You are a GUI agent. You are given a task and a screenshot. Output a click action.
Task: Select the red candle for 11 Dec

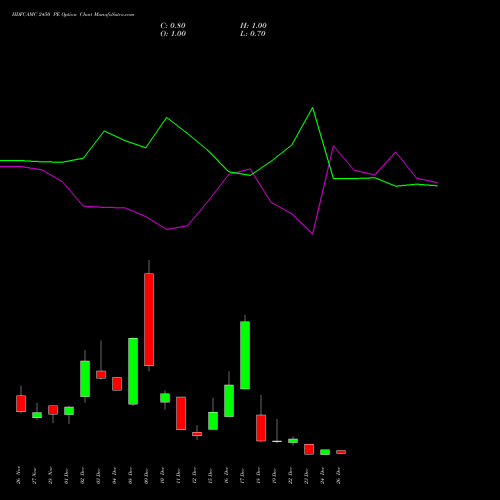[x=181, y=413]
